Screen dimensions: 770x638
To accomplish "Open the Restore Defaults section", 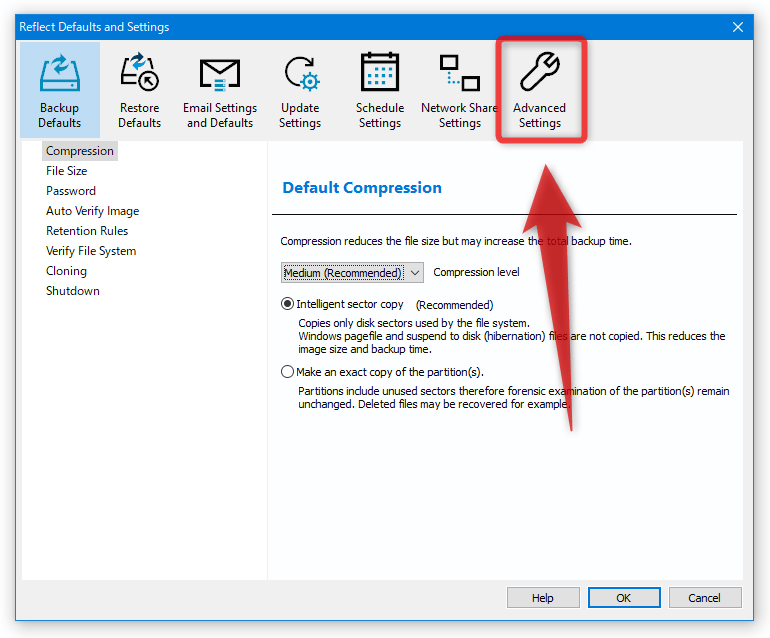I will pyautogui.click(x=139, y=90).
